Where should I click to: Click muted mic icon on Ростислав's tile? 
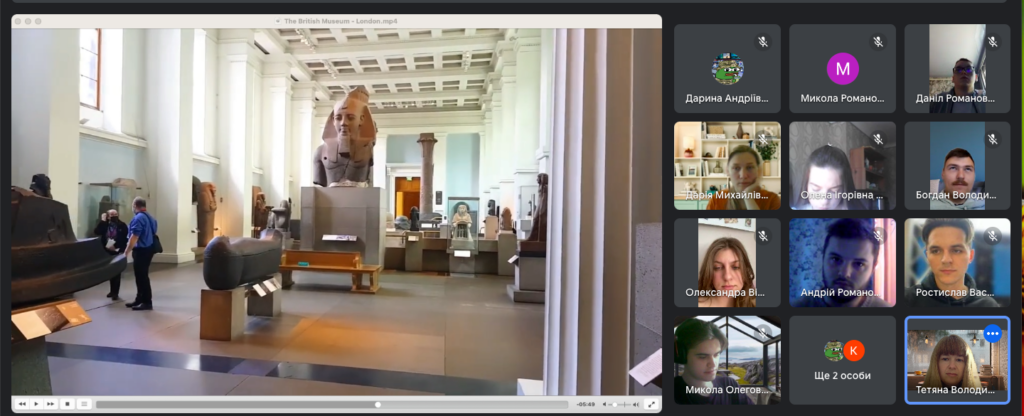click(993, 236)
